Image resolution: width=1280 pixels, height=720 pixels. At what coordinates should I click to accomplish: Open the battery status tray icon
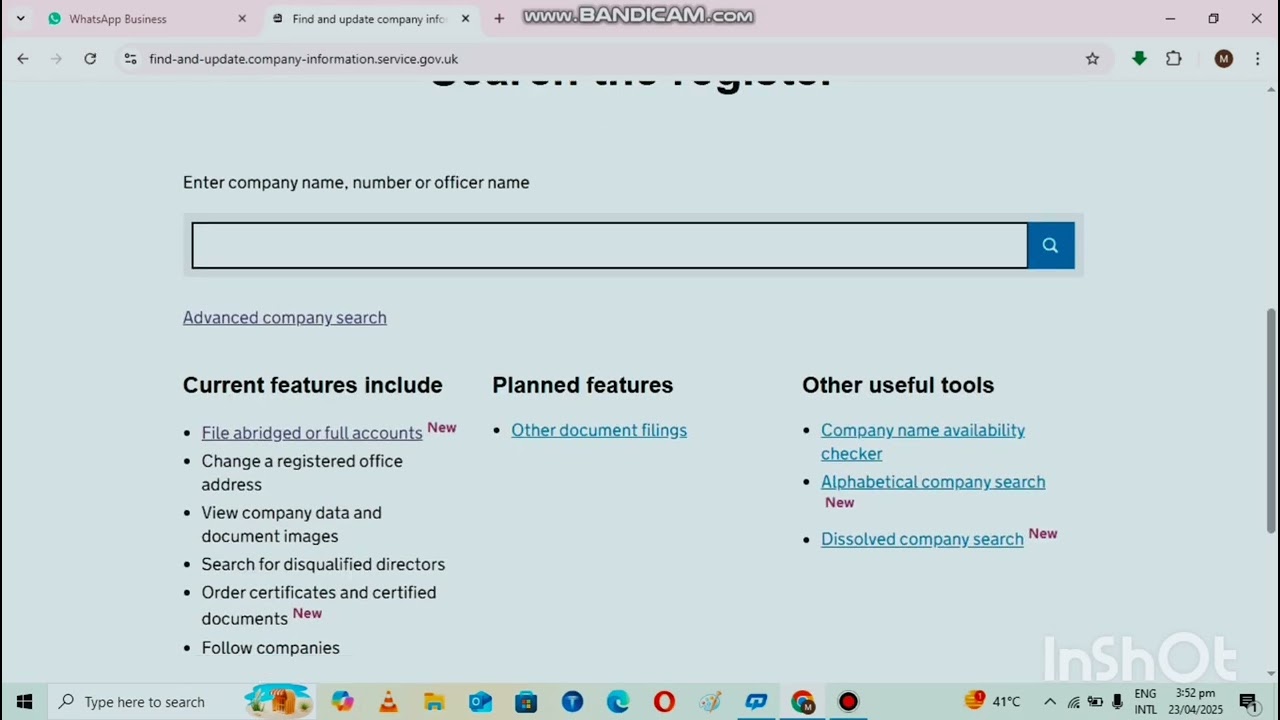[1095, 702]
